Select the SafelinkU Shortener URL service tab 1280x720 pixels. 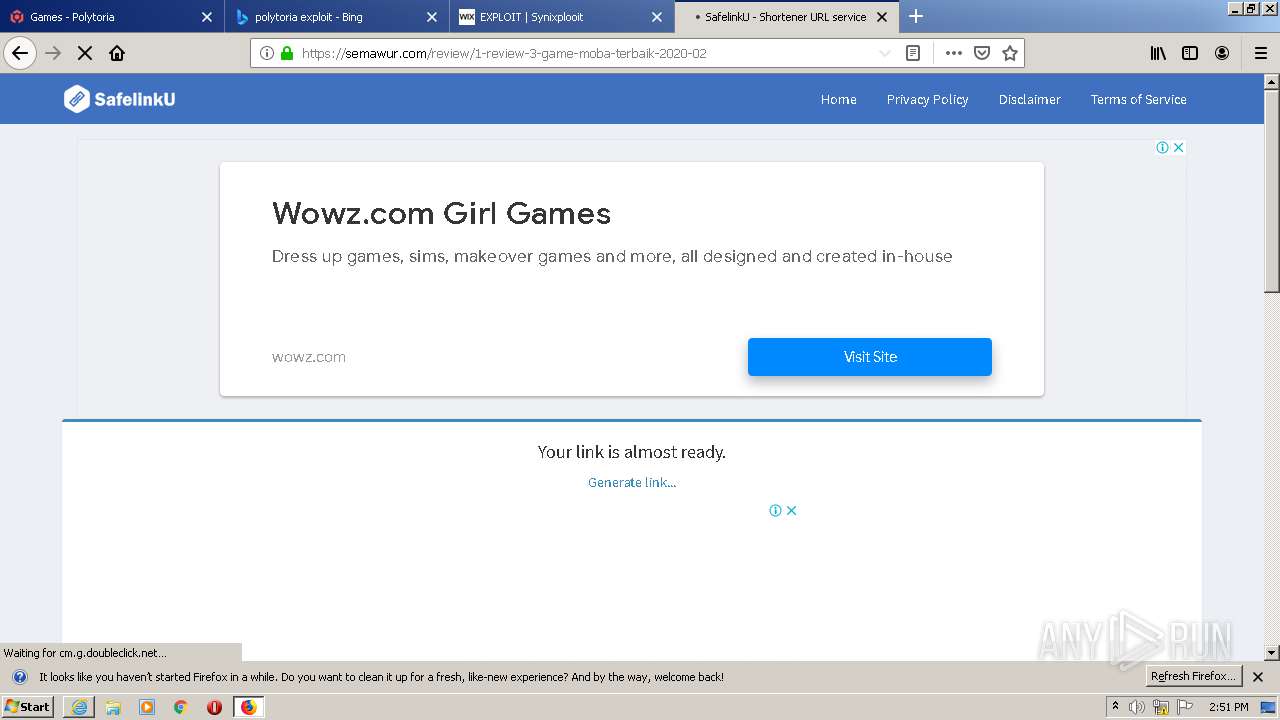pyautogui.click(x=785, y=16)
